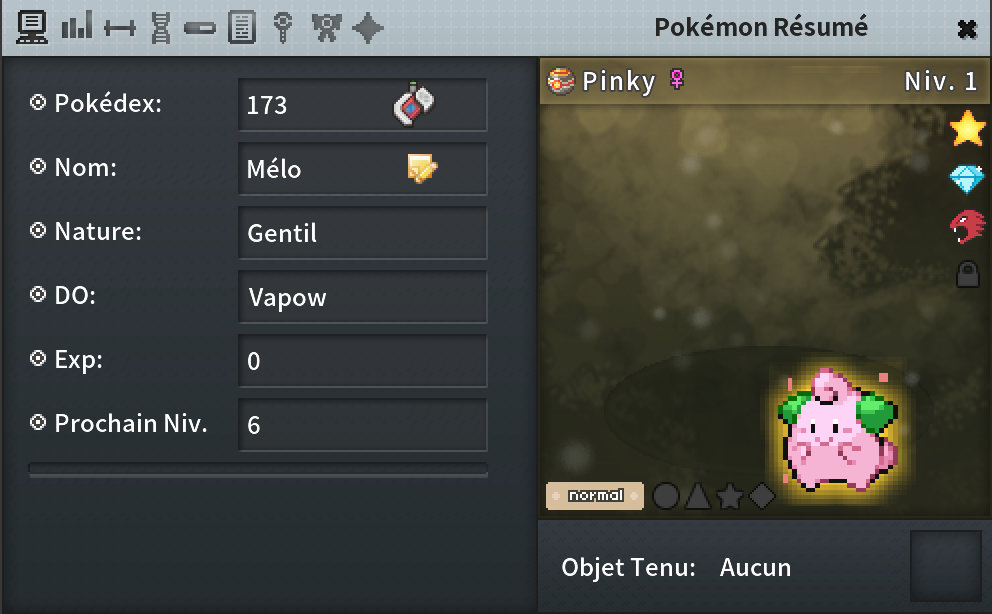Click the empty held item slot
The width and height of the screenshot is (992, 614).
946,566
